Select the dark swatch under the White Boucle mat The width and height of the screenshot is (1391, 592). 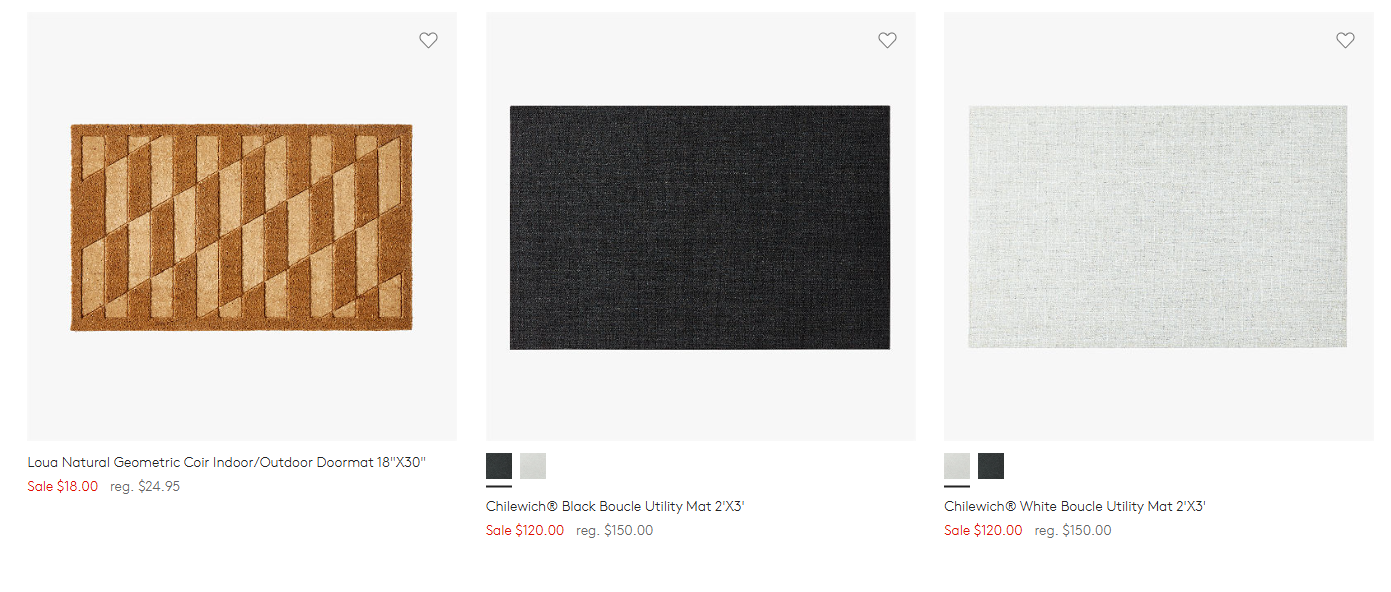[x=990, y=465]
